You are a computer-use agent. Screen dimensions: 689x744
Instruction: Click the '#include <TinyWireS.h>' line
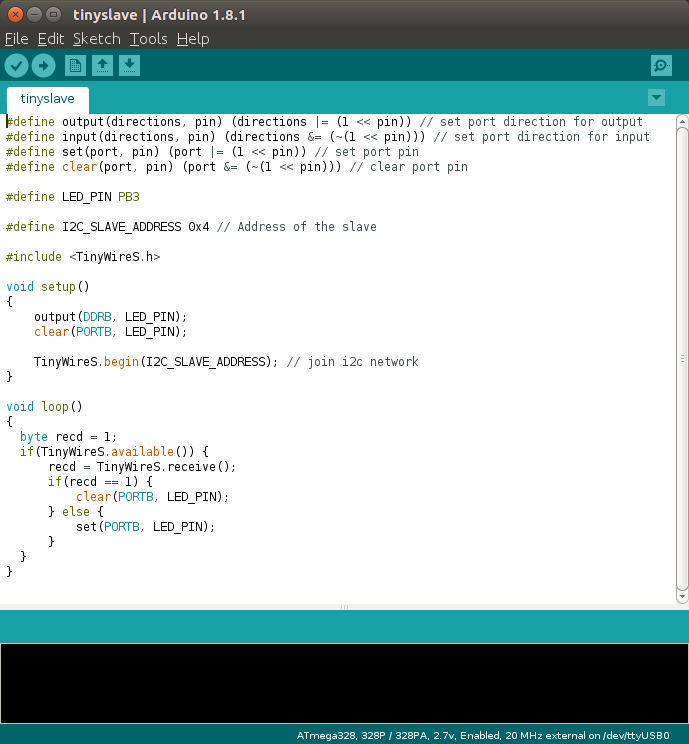click(x=83, y=257)
